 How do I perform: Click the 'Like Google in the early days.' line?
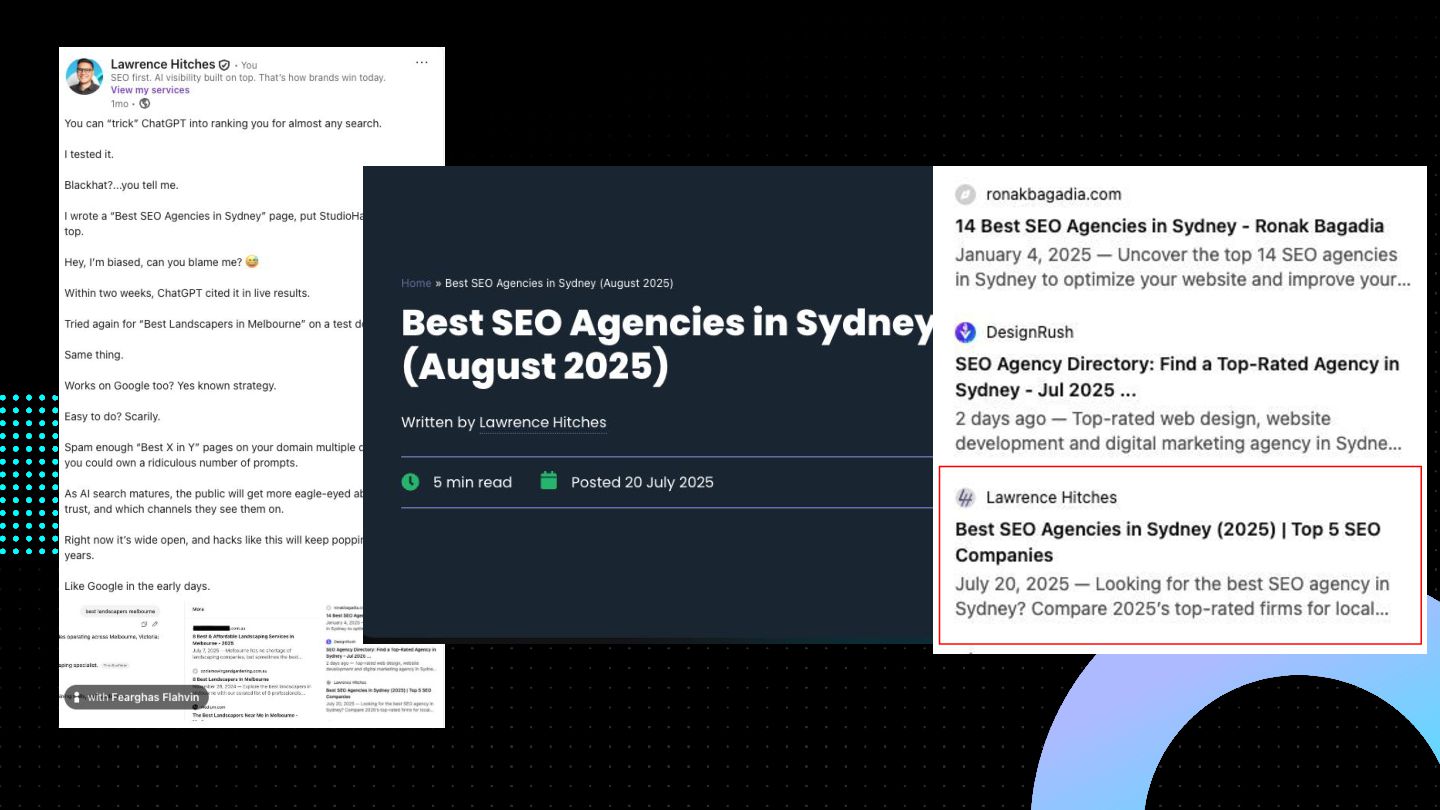[x=137, y=586]
